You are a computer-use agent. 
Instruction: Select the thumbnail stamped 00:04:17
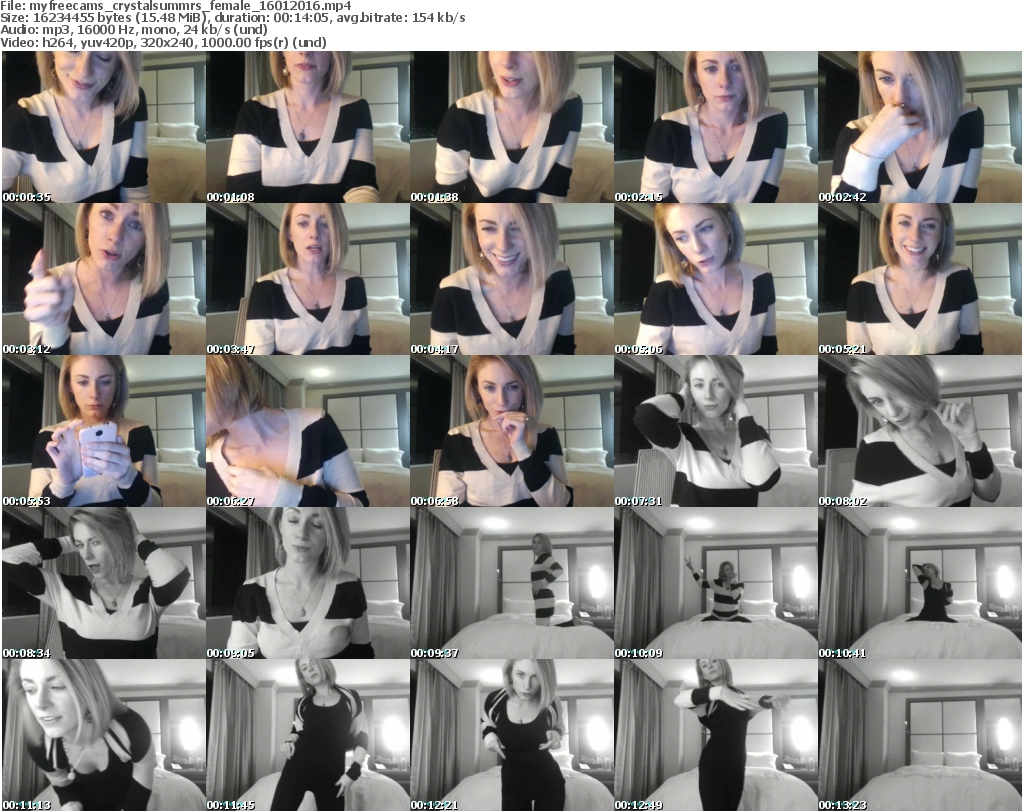(x=512, y=279)
